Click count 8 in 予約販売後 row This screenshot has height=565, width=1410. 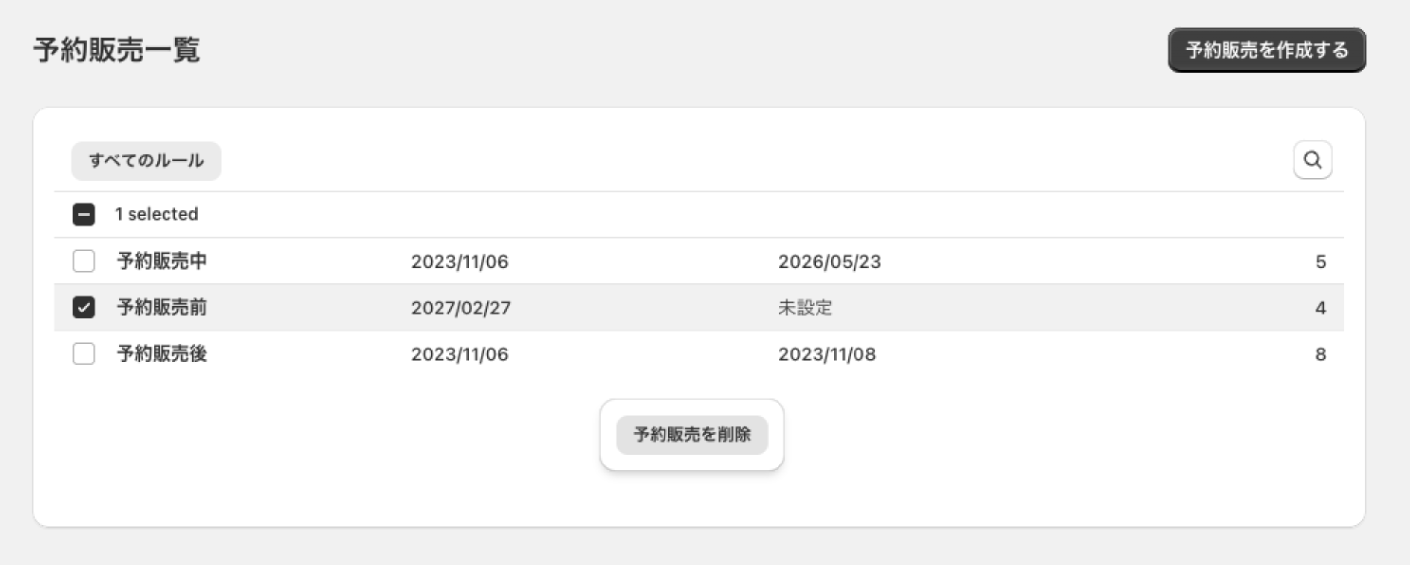[1321, 354]
